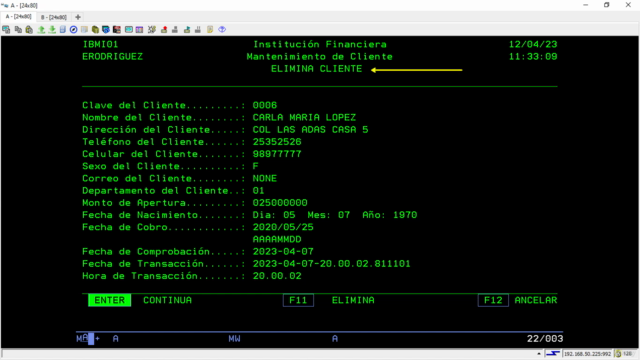The height and width of the screenshot is (360, 640).
Task: Click the highlighted ENTER button
Action: click(109, 300)
